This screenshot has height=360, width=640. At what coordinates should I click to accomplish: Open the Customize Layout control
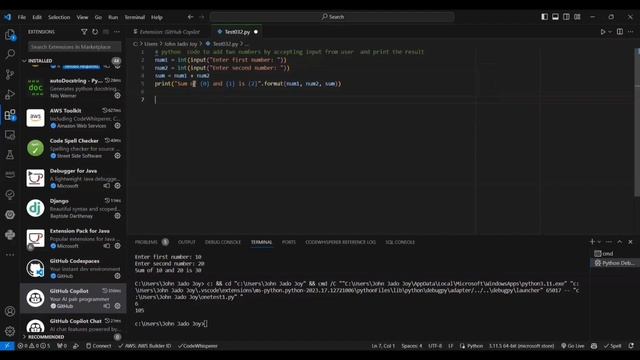(x=577, y=17)
